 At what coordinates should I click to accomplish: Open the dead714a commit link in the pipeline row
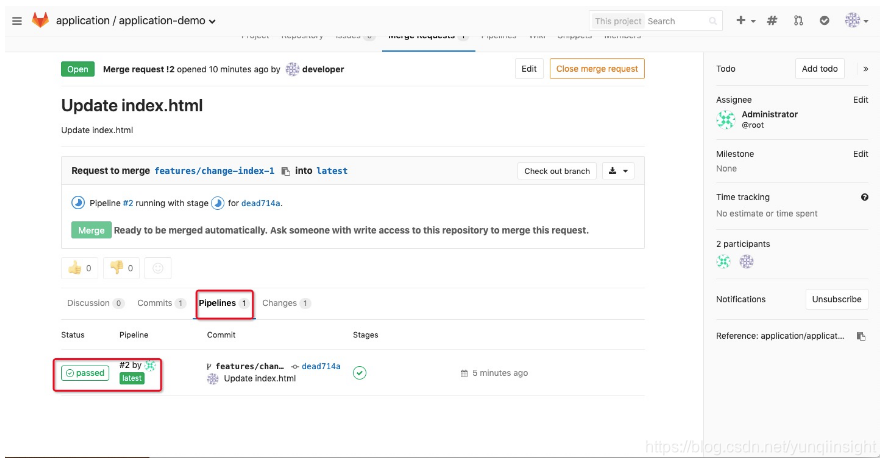tap(321, 366)
